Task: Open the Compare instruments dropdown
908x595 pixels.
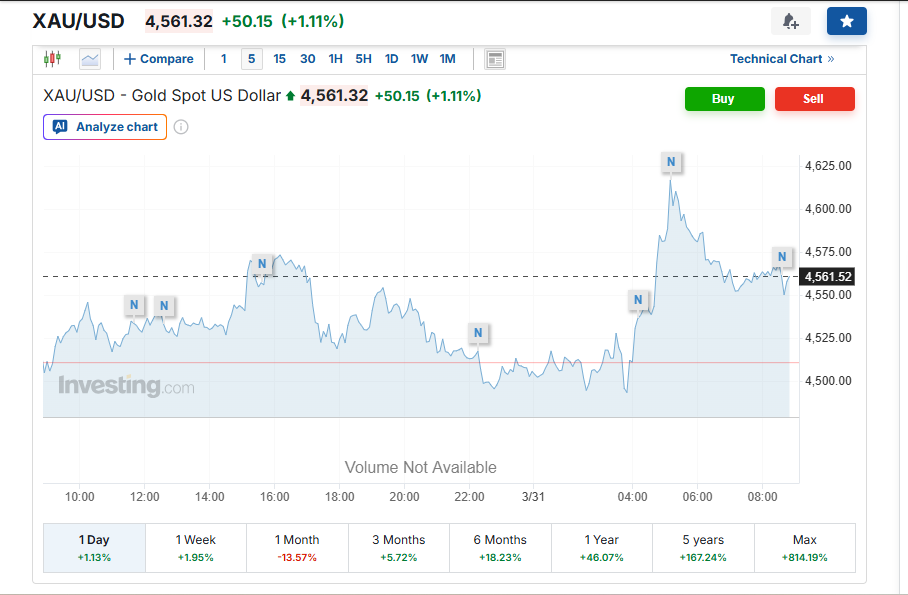Action: click(x=158, y=59)
